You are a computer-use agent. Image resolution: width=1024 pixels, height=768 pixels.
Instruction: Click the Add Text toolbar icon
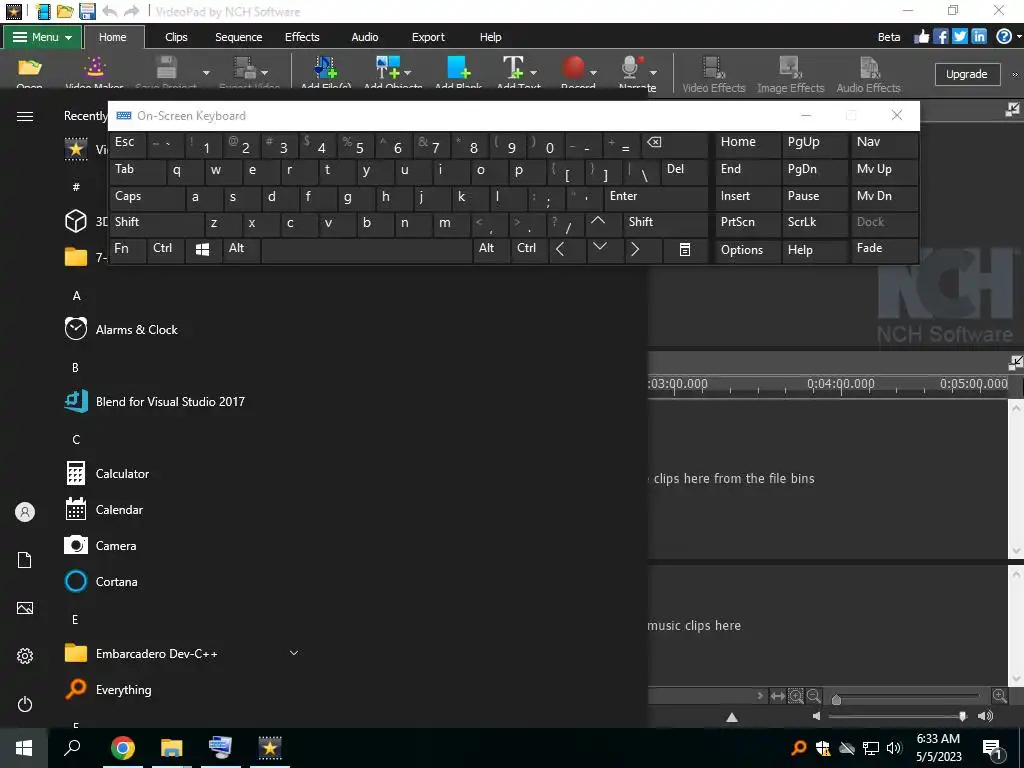513,67
